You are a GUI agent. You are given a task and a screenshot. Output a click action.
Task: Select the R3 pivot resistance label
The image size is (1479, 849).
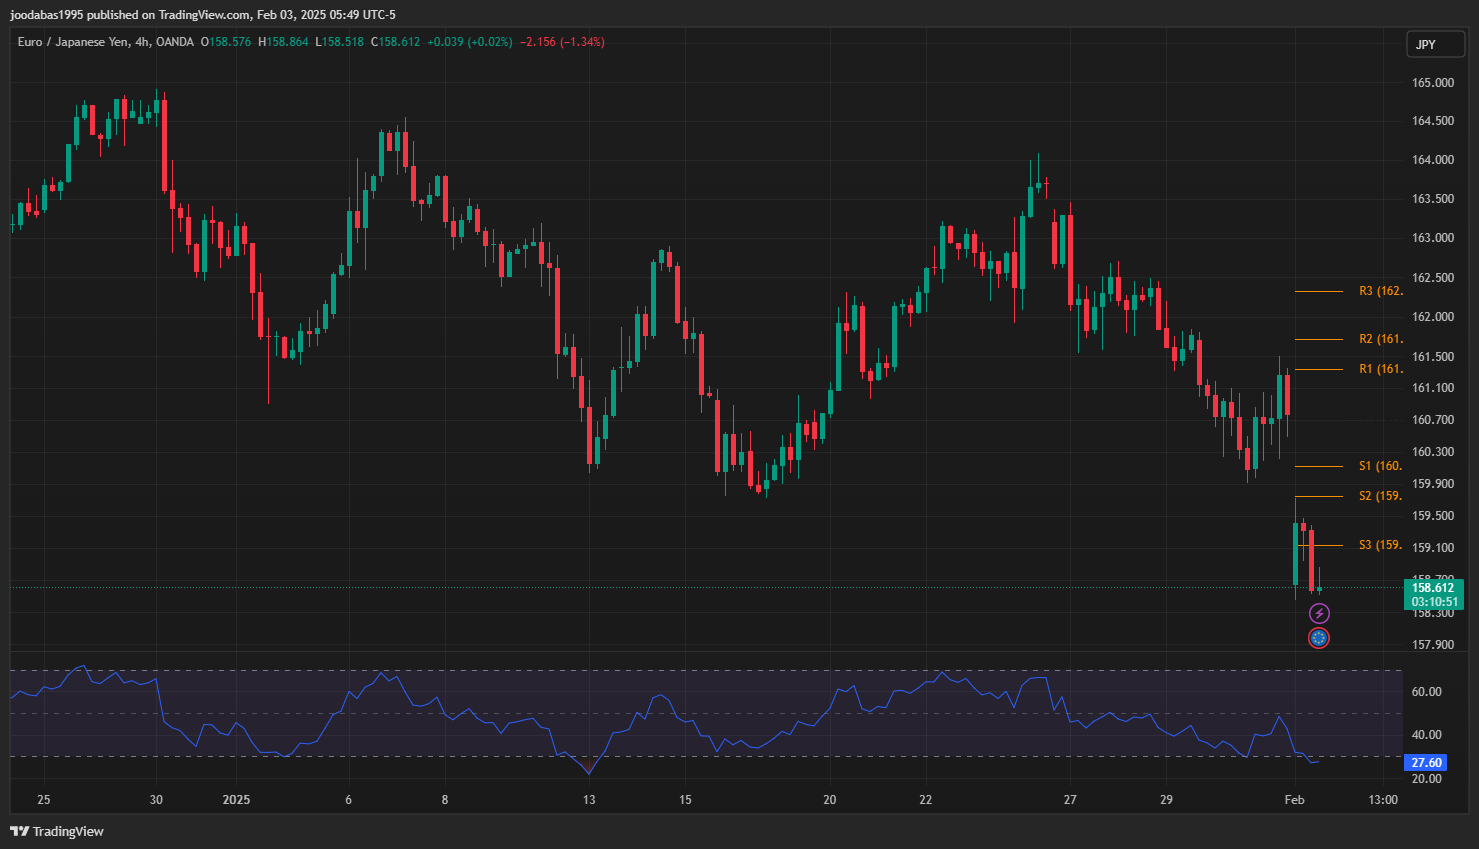coord(1380,291)
